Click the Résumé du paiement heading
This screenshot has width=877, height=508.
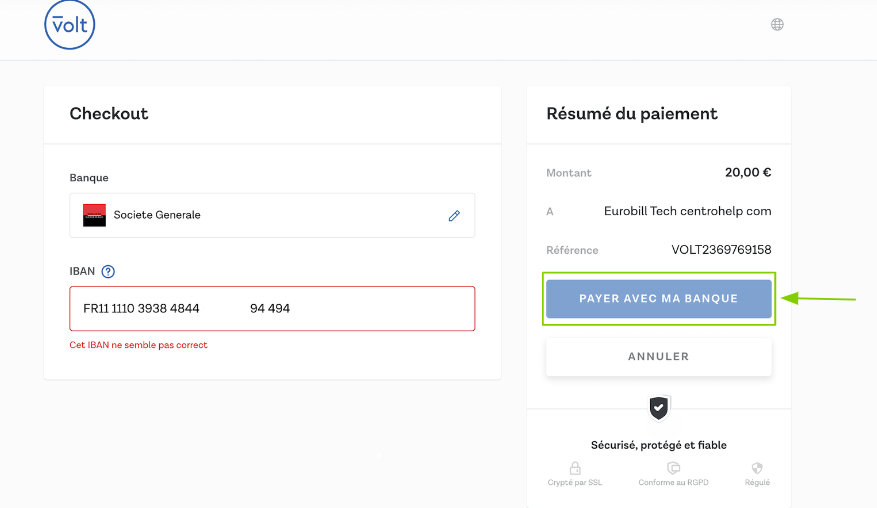(x=632, y=113)
